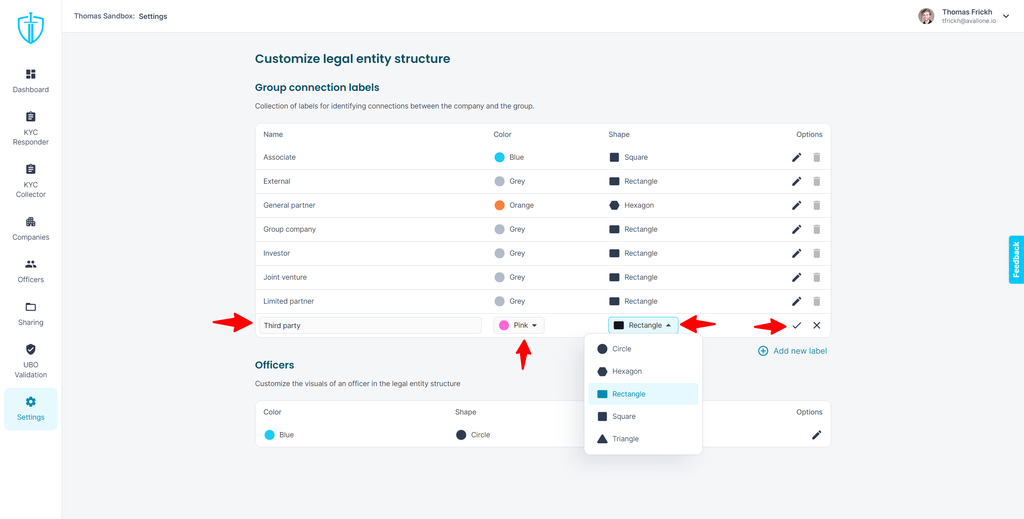The width and height of the screenshot is (1024, 519).
Task: Open the Companies page
Action: click(x=31, y=228)
